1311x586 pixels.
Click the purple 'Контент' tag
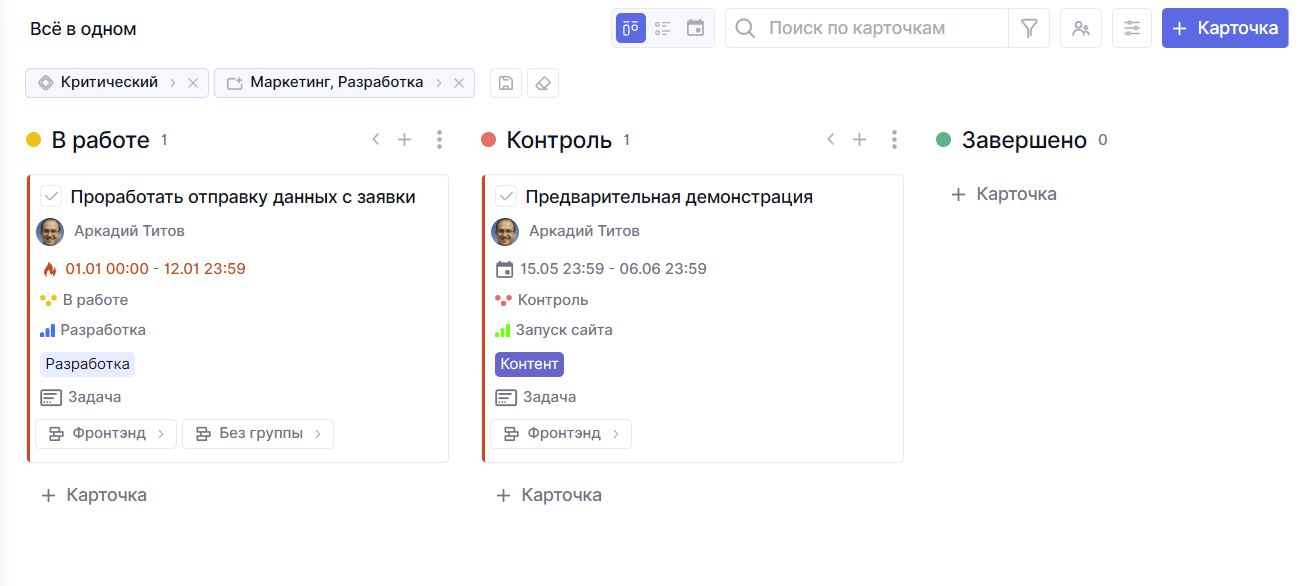(x=529, y=364)
